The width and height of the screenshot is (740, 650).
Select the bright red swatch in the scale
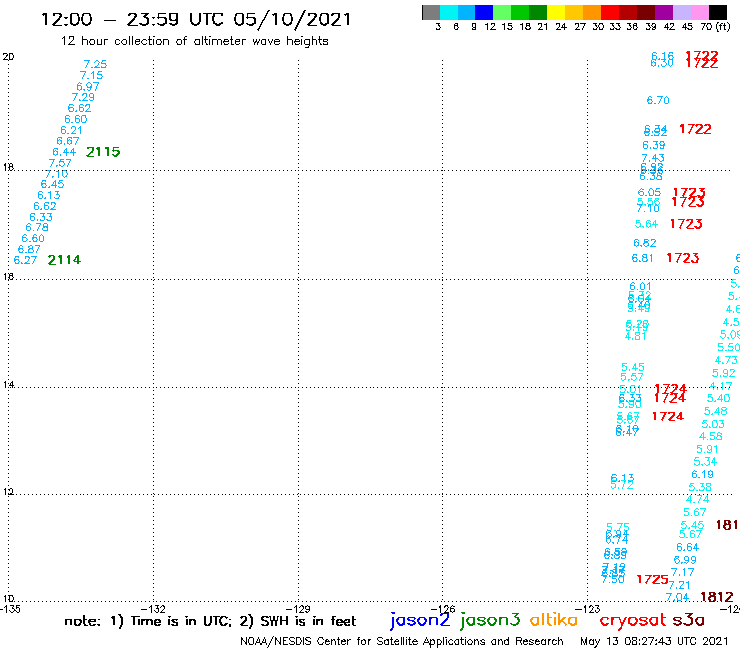610,12
